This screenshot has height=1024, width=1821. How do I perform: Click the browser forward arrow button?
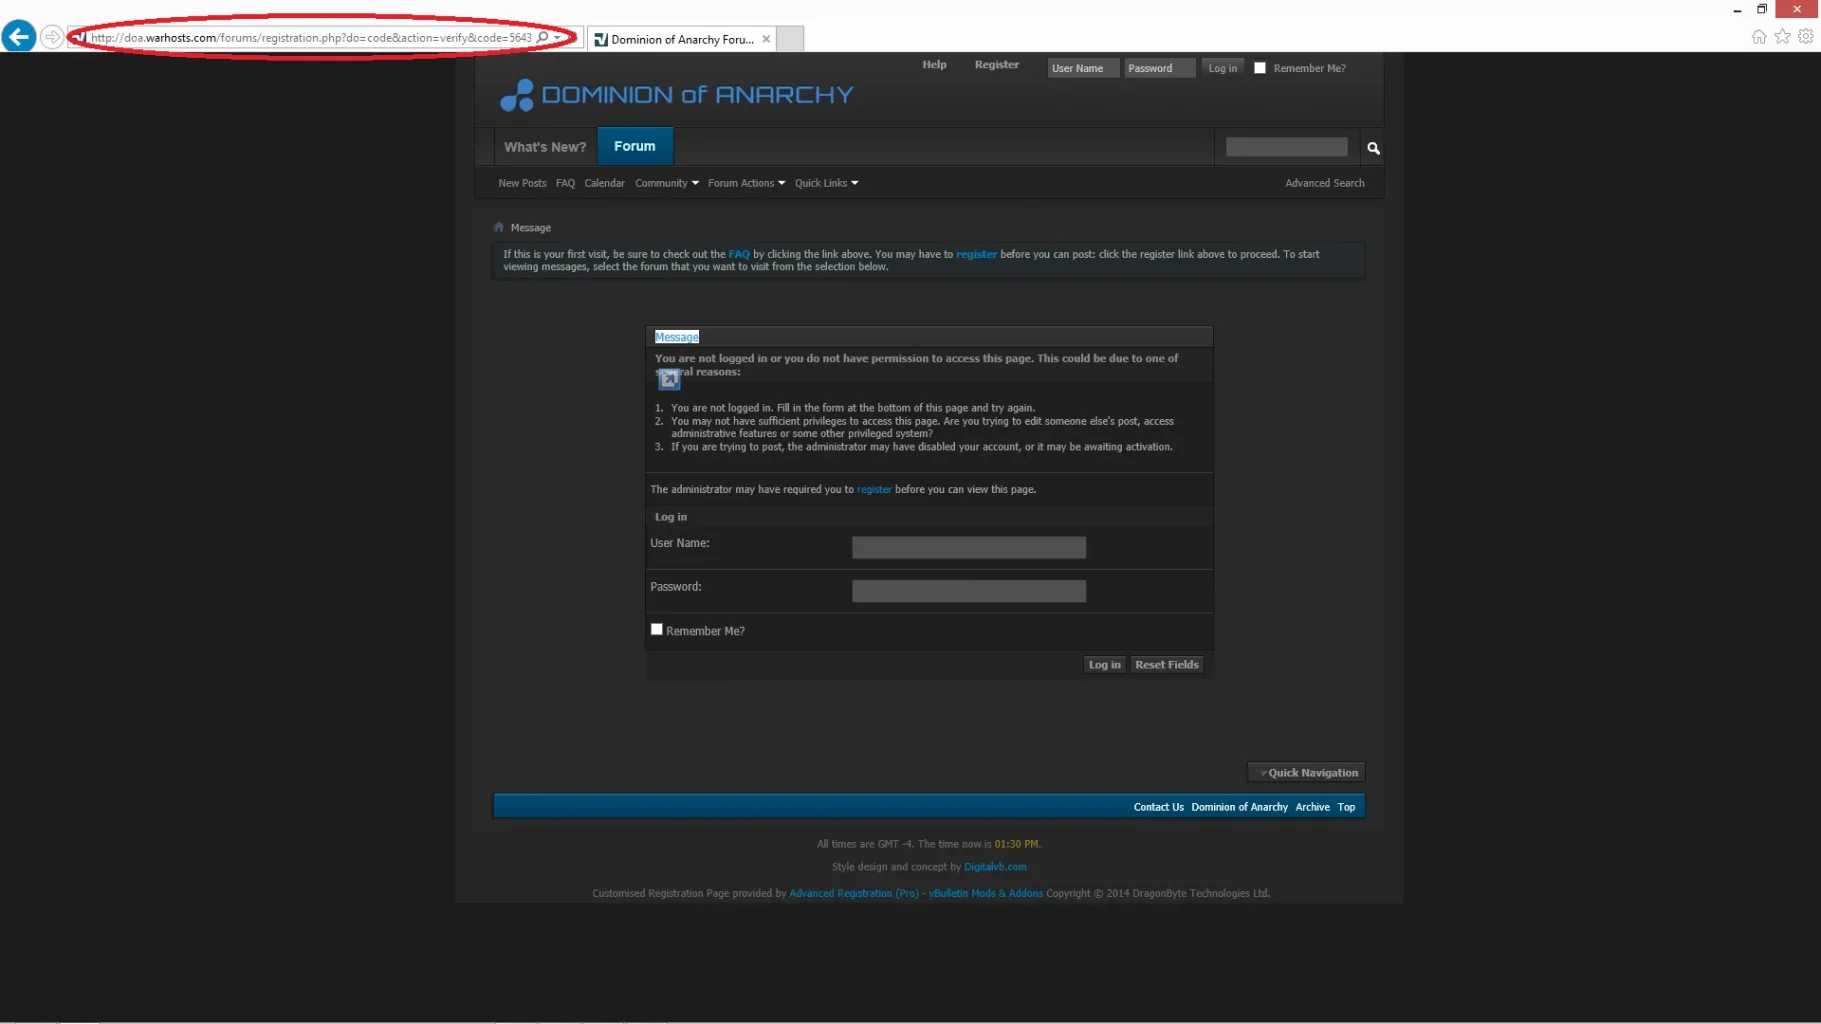52,38
